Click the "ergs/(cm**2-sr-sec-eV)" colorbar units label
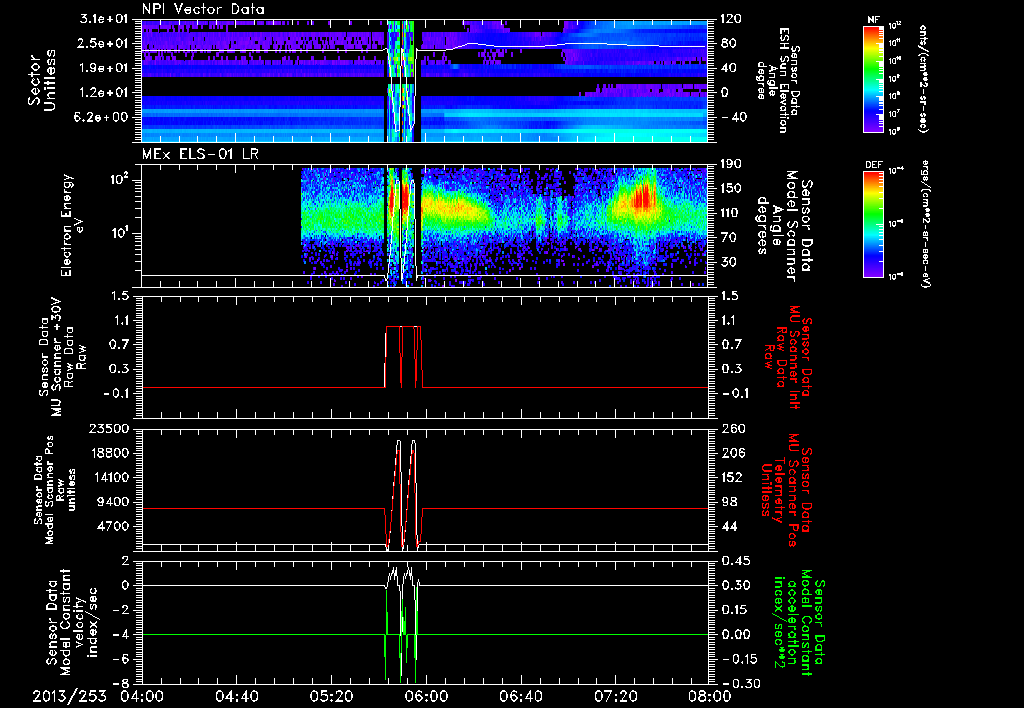 [926, 224]
